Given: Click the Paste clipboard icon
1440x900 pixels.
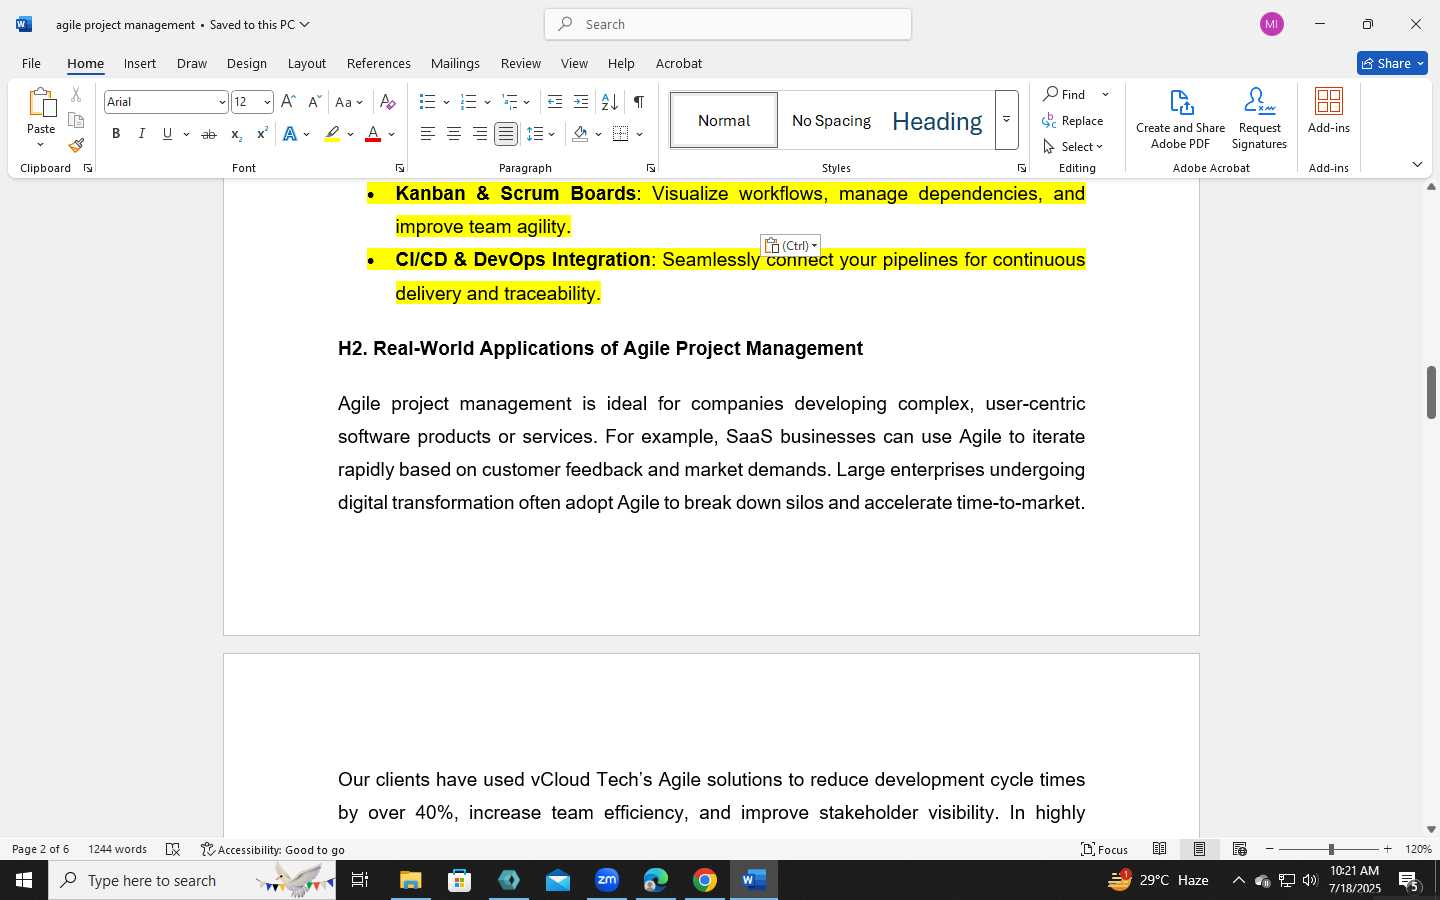Looking at the screenshot, I should pos(41,103).
